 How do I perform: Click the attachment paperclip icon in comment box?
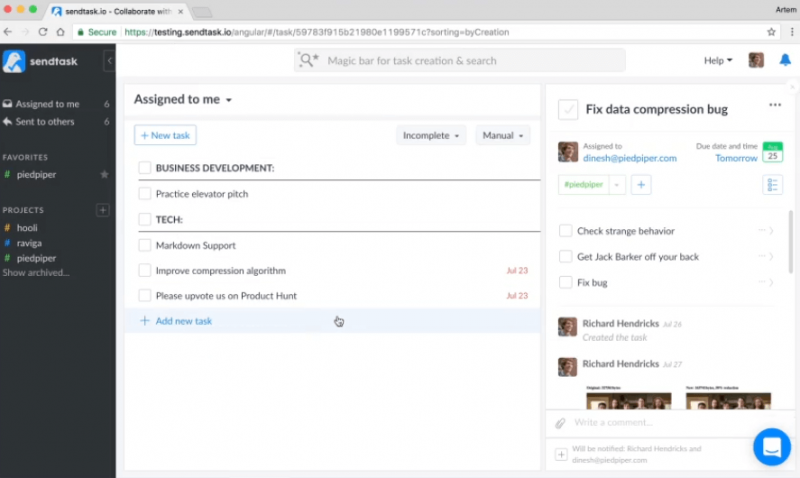[560, 423]
